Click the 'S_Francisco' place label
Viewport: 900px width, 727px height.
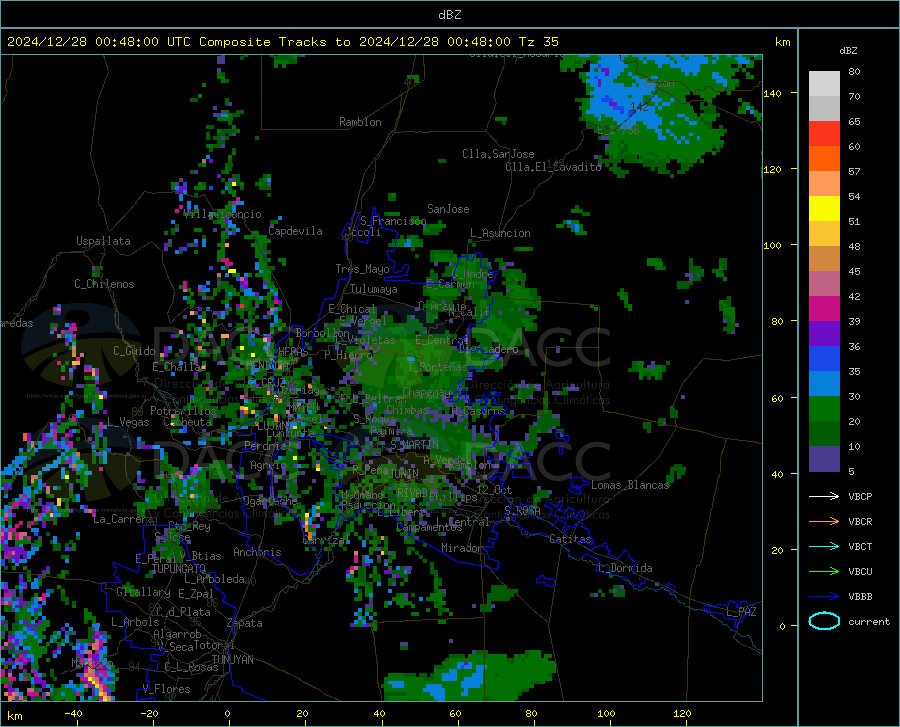tap(393, 221)
